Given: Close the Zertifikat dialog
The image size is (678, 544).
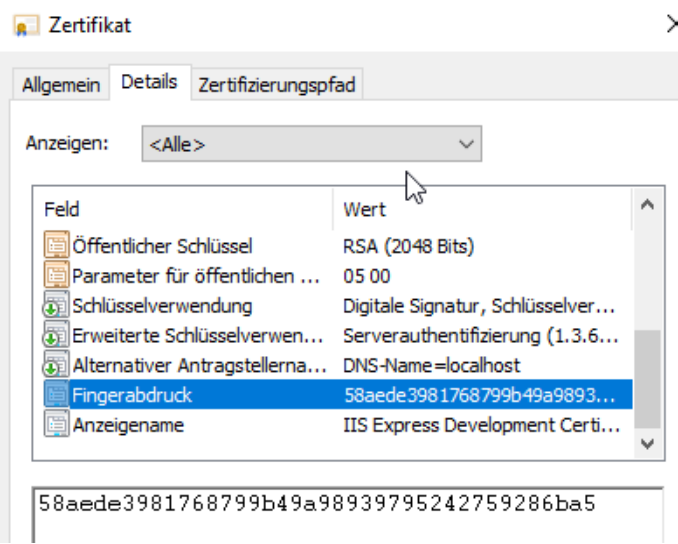Looking at the screenshot, I should 671,24.
